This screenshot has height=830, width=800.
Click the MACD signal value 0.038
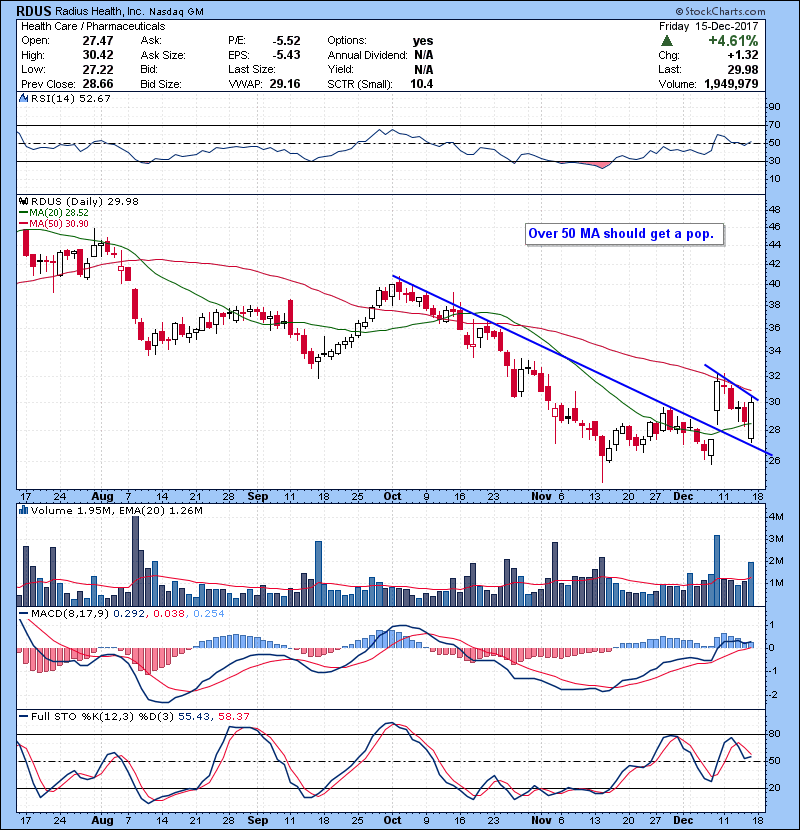pos(169,614)
